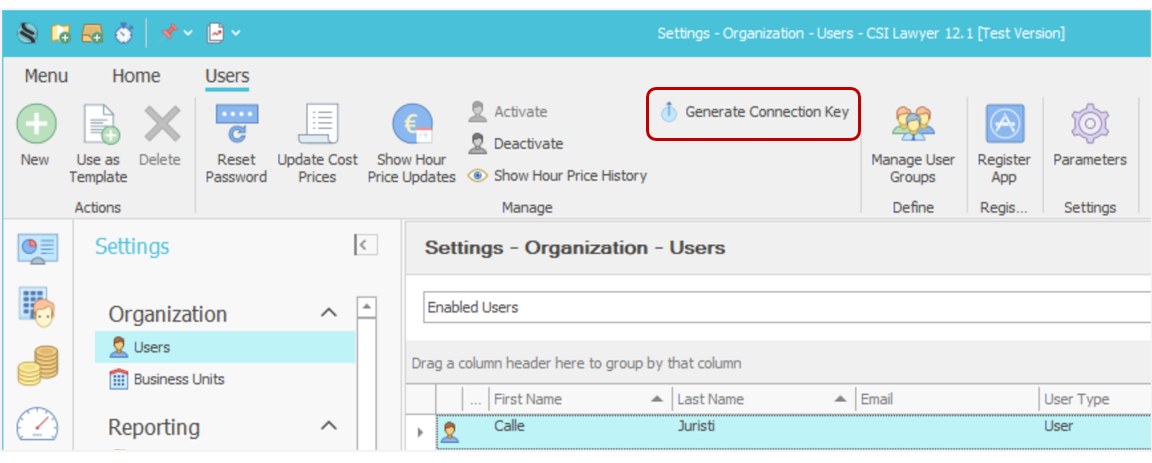This screenshot has width=1152, height=463.
Task: Select Business Units in the tree
Action: tap(179, 379)
